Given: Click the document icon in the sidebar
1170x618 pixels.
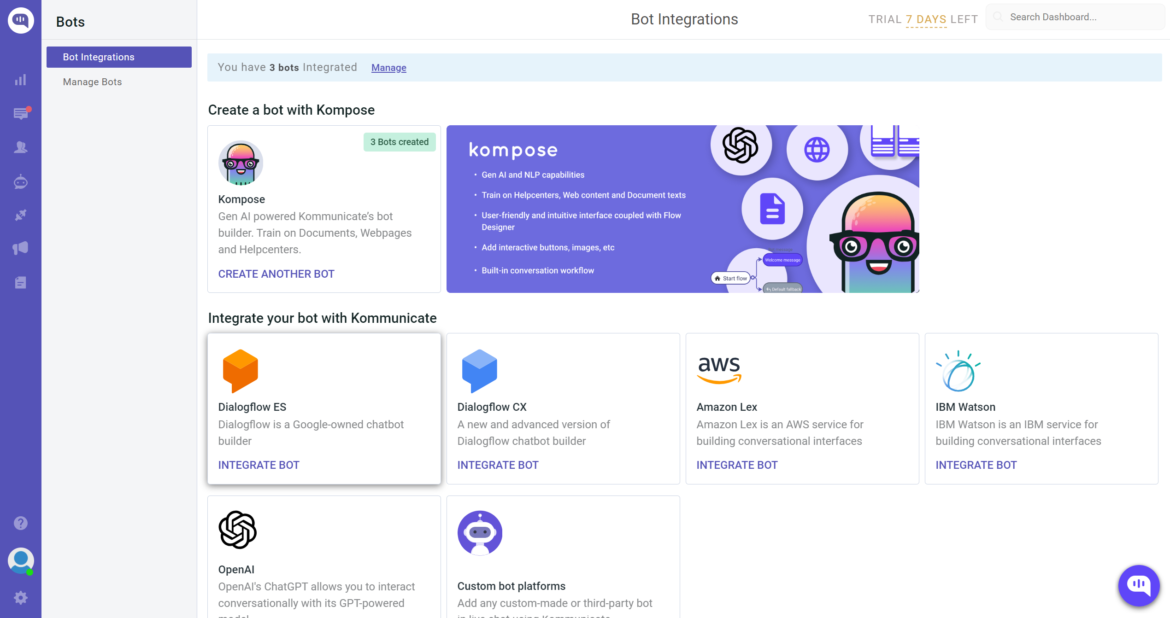Looking at the screenshot, I should (20, 281).
